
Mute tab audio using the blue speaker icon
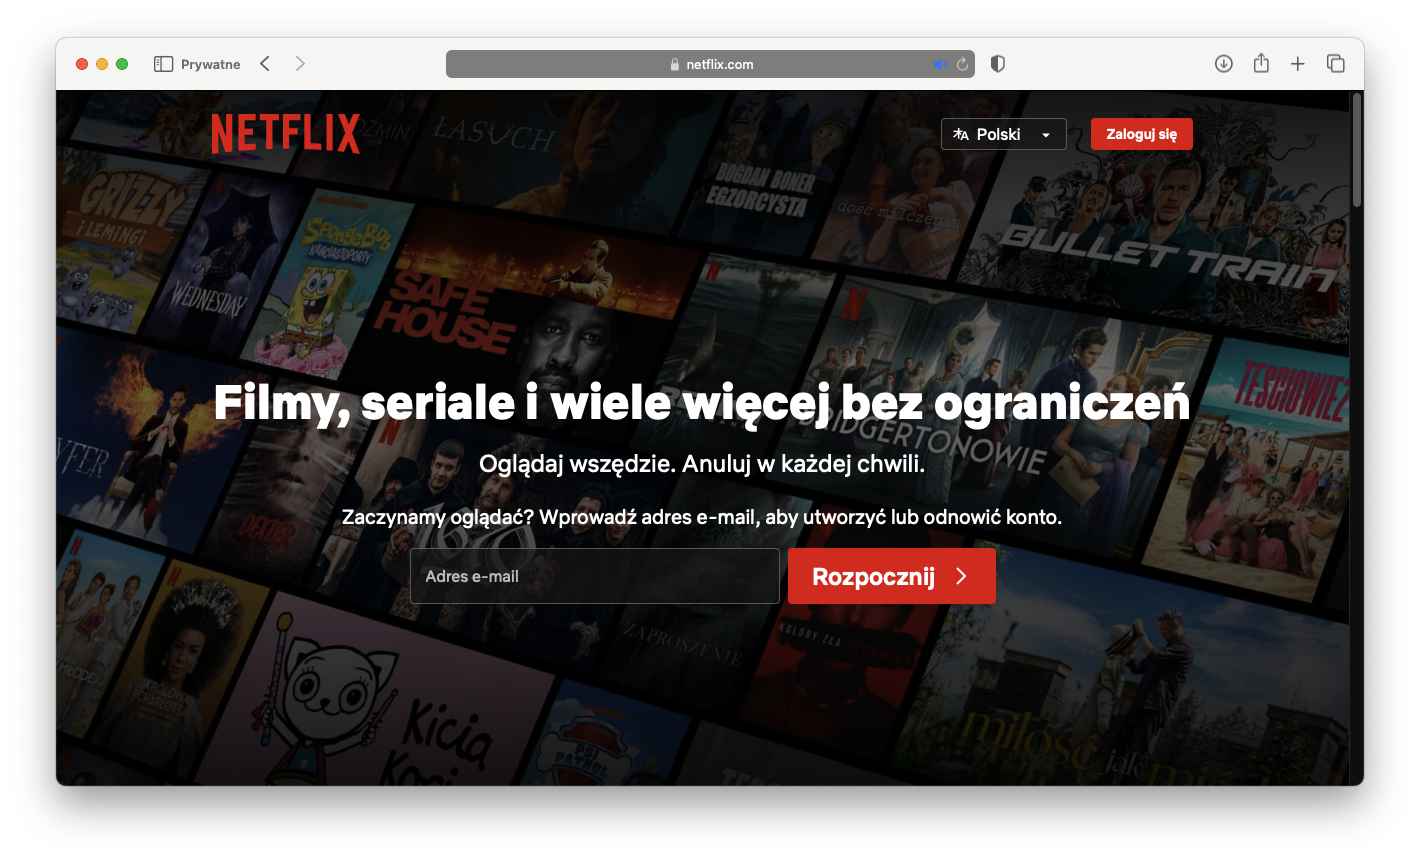[939, 63]
